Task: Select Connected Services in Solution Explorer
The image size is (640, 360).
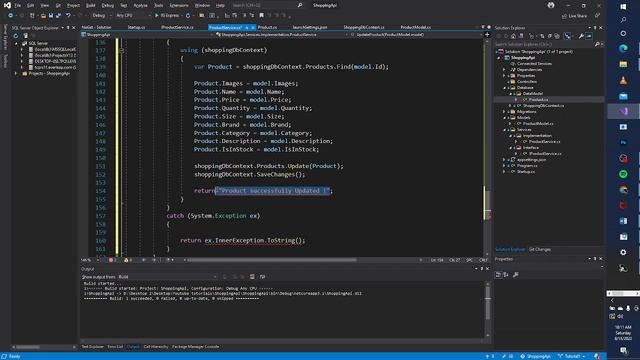Action: point(534,64)
